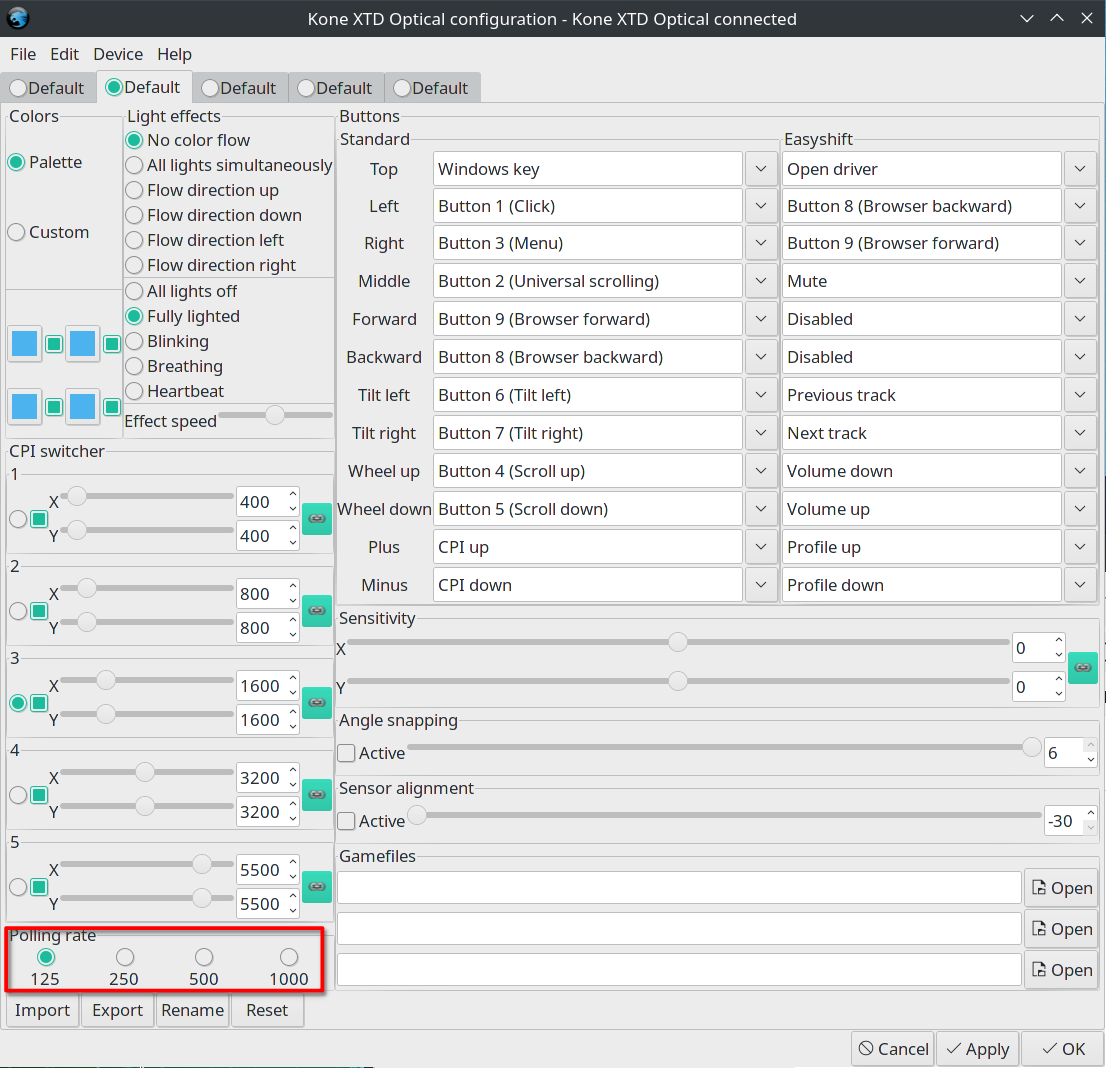Screen dimensions: 1106x1068
Task: Toggle green light box next to top-right color
Action: [x=111, y=344]
